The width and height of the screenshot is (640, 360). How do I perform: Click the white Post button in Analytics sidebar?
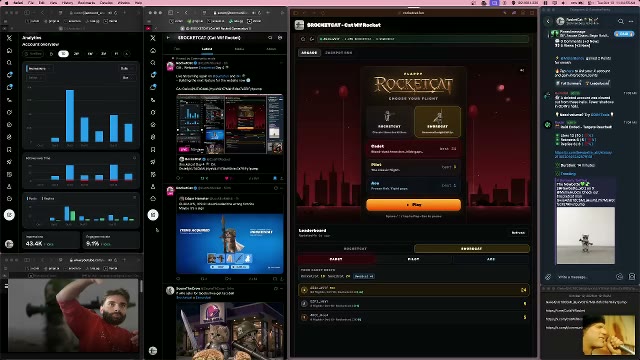[9, 215]
